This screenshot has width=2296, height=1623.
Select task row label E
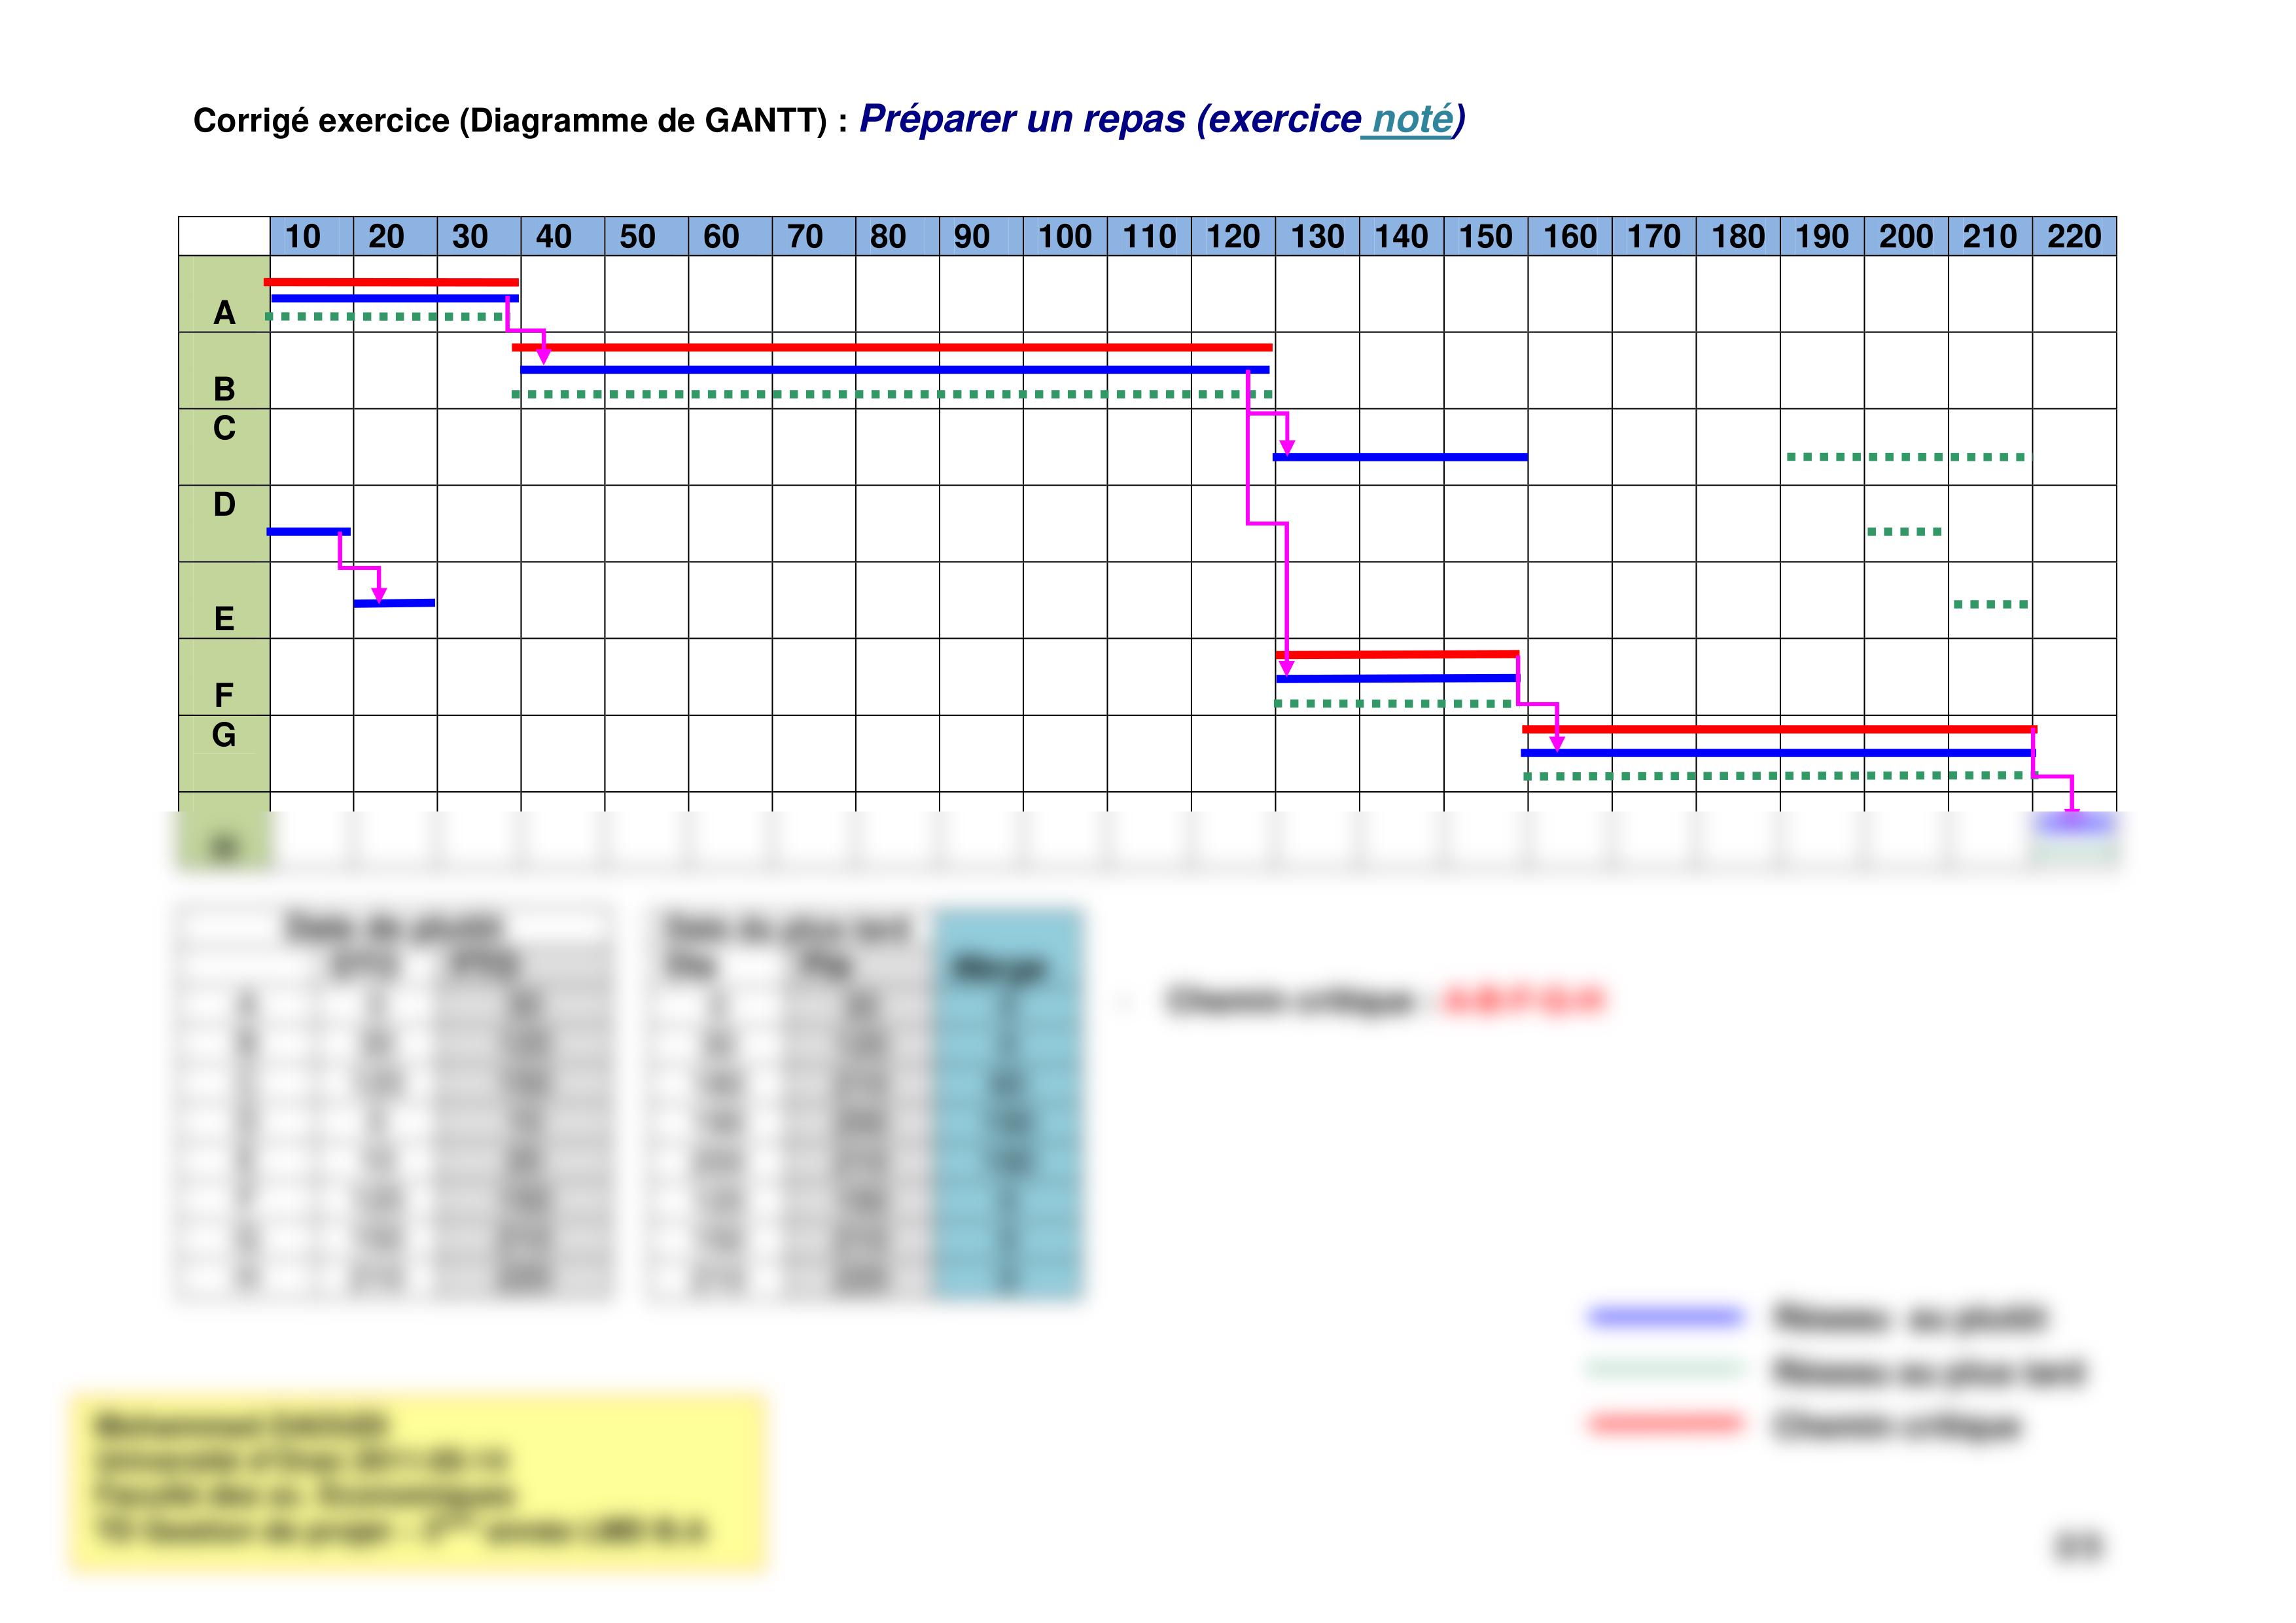tap(224, 619)
